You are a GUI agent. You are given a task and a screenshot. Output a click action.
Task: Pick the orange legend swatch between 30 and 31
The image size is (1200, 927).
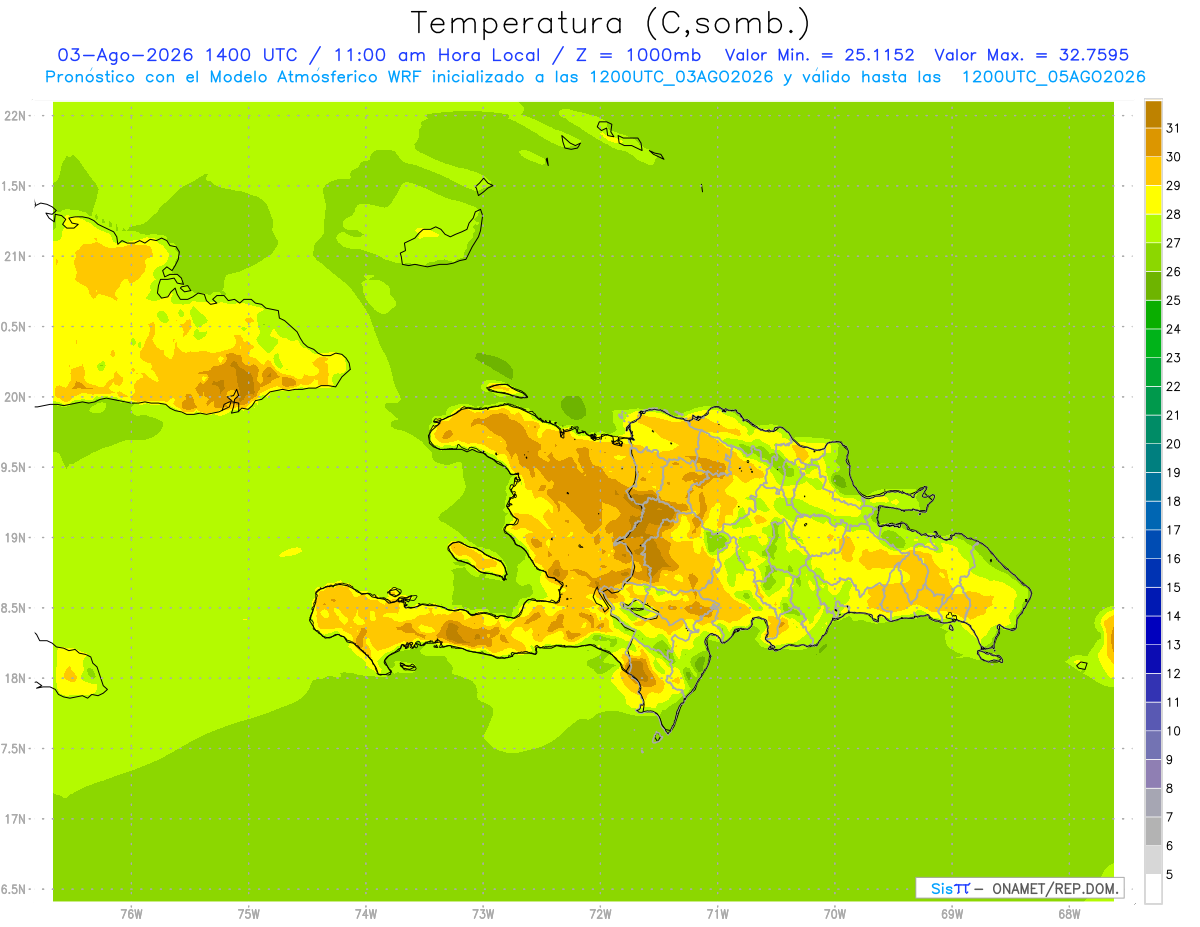tap(1153, 143)
